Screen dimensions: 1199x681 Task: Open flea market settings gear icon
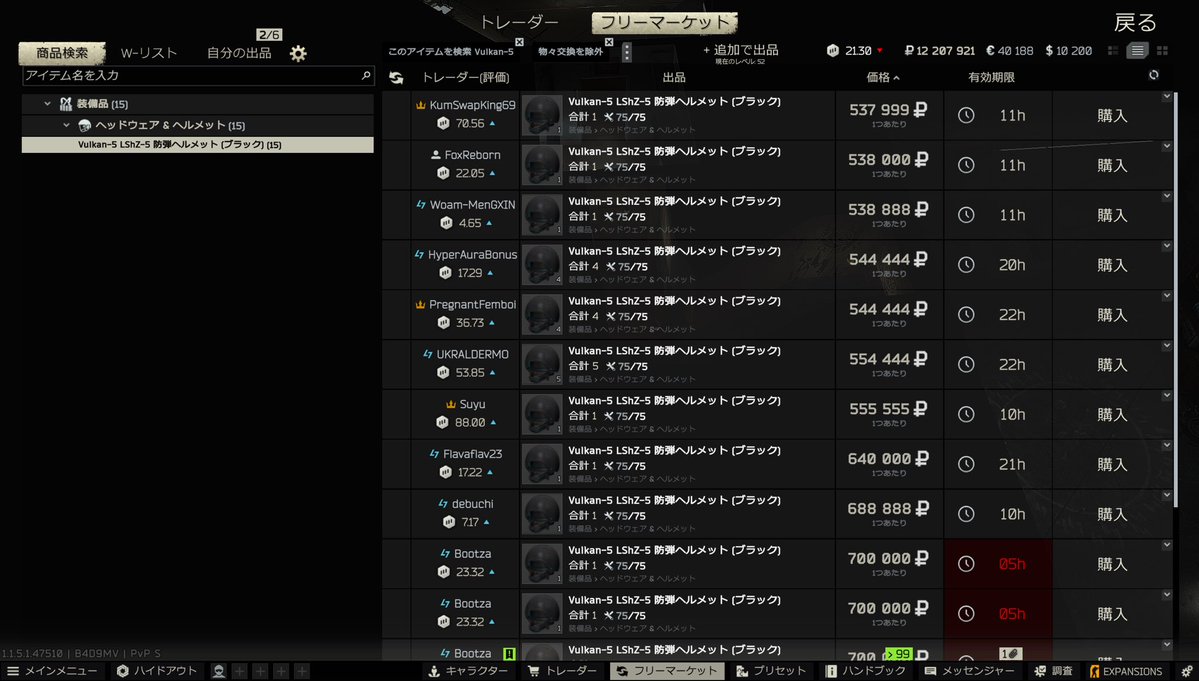298,53
